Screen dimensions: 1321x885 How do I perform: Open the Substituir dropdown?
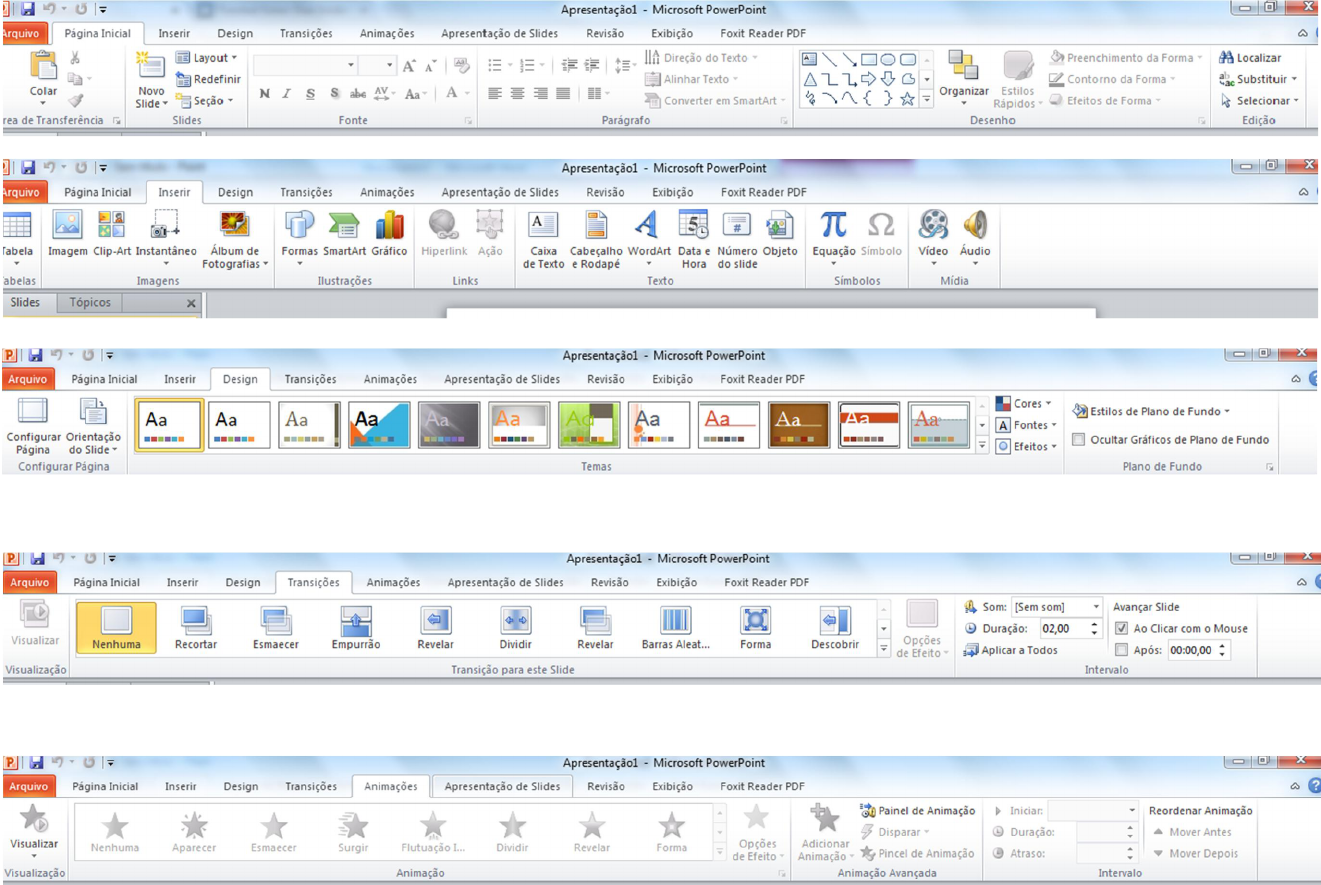(x=1258, y=79)
